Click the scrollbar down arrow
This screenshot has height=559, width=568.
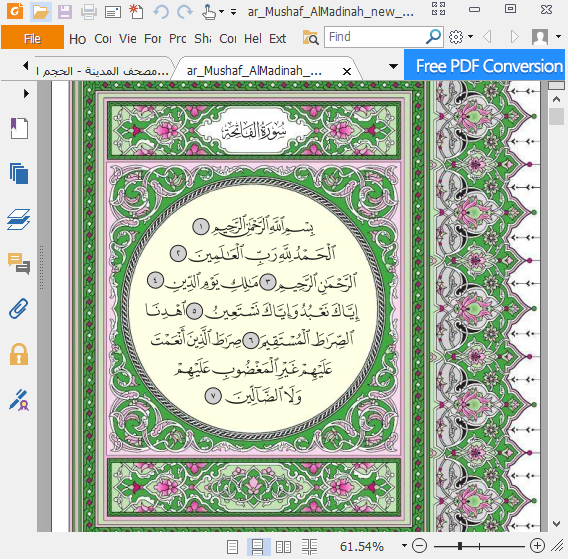pyautogui.click(x=557, y=523)
